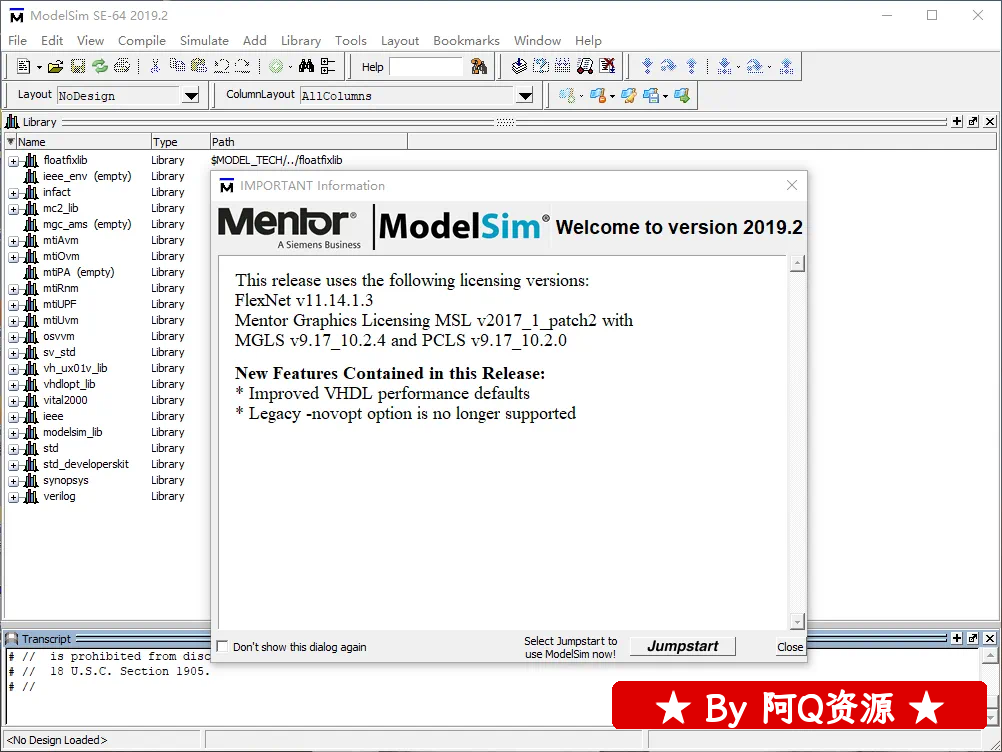1002x752 pixels.
Task: Click the Type column header
Action: click(x=181, y=142)
